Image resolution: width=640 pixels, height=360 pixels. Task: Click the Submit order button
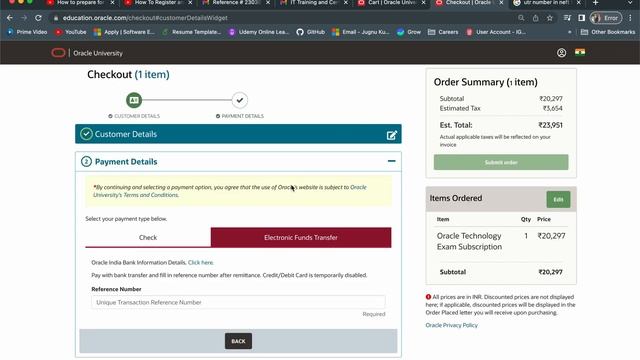pyautogui.click(x=501, y=162)
